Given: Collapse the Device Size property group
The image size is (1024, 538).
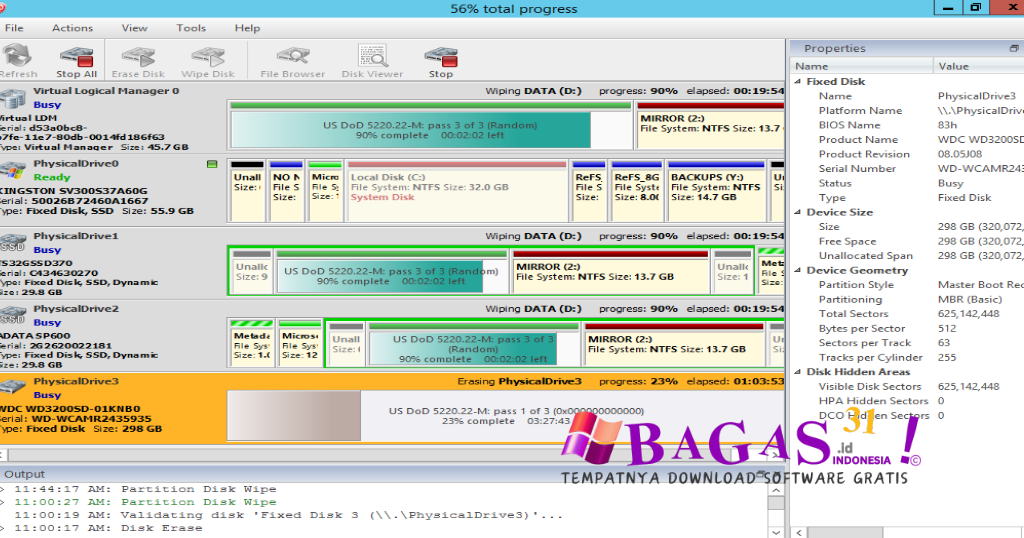Looking at the screenshot, I should pos(798,212).
